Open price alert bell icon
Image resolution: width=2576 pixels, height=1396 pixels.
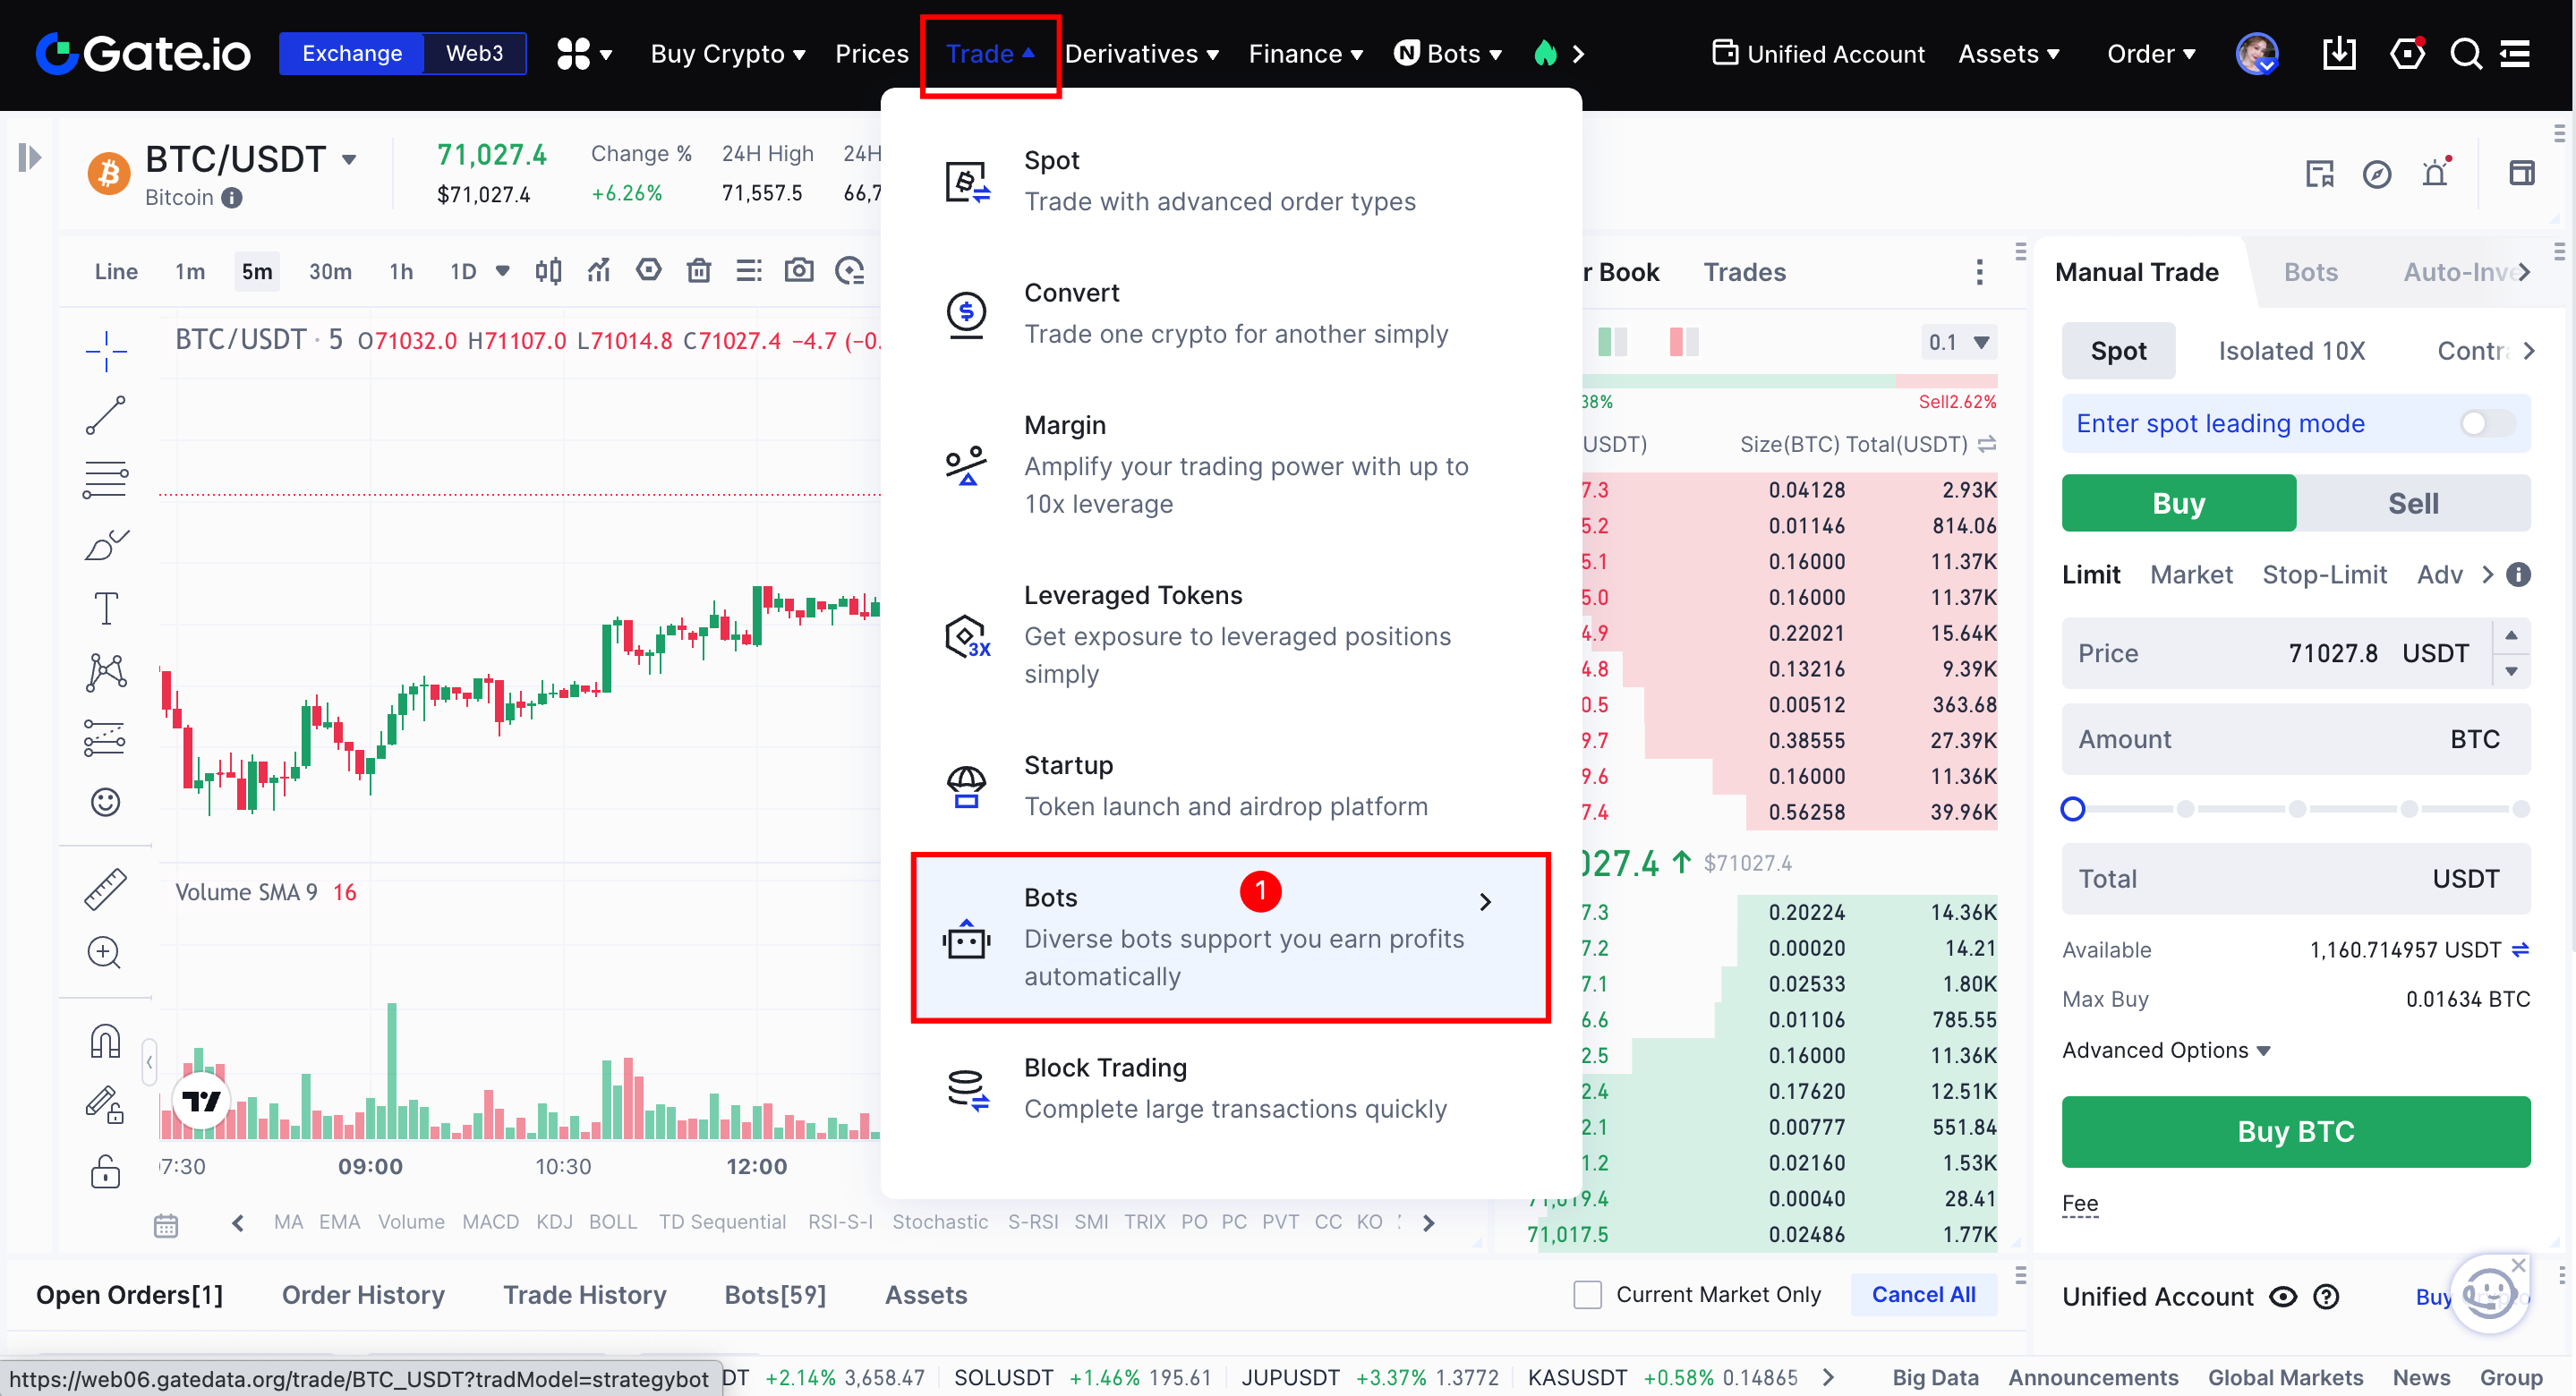(2435, 174)
